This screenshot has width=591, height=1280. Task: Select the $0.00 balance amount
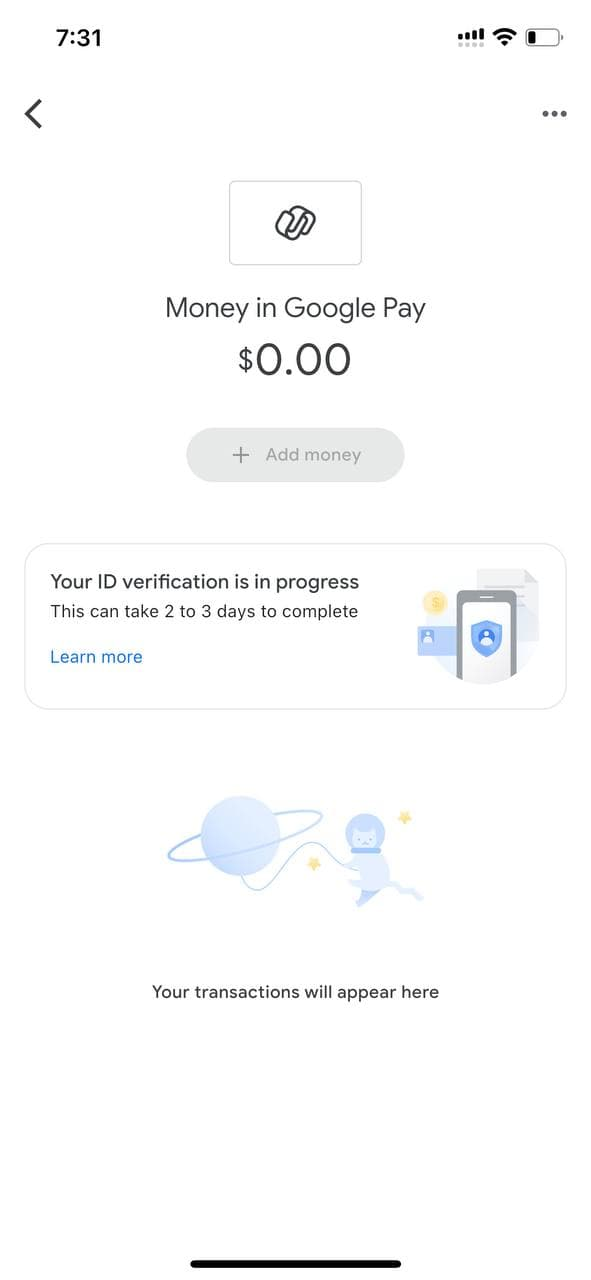click(295, 359)
